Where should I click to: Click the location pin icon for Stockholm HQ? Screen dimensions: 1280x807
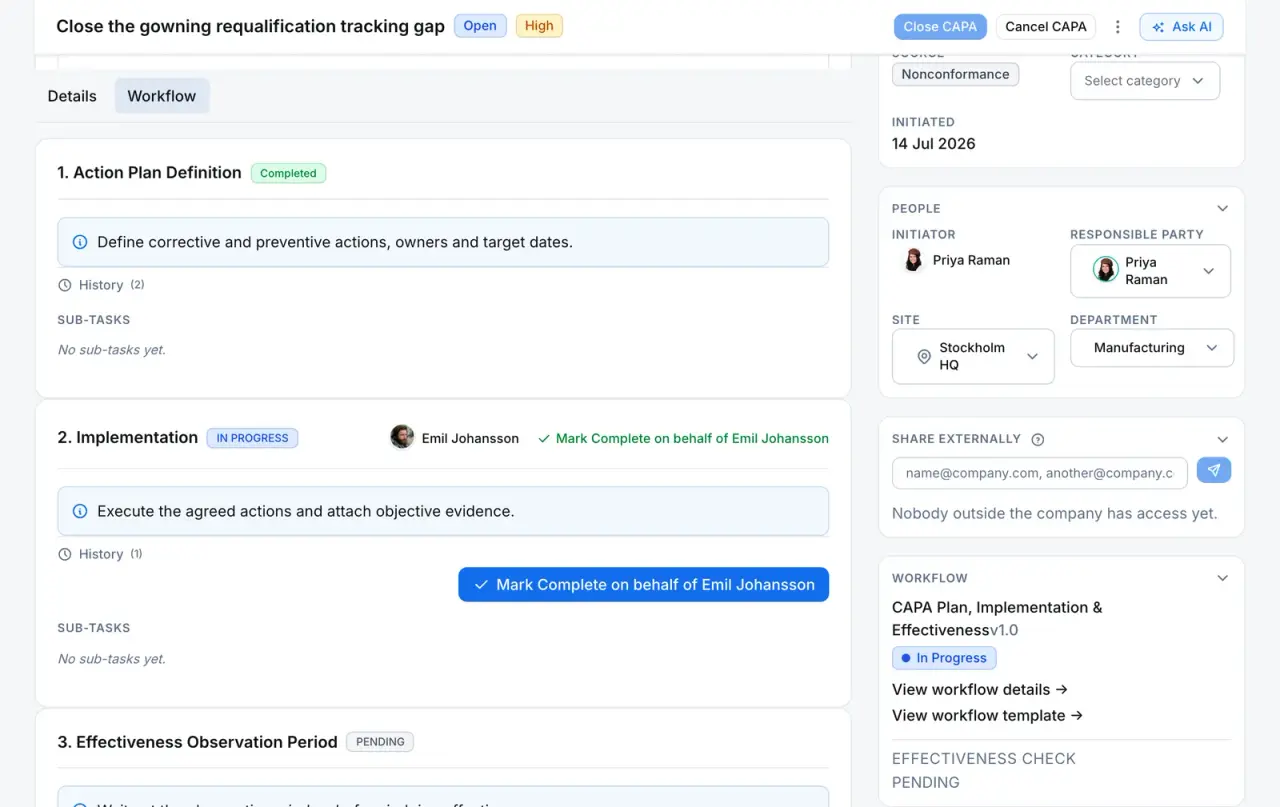(x=924, y=356)
